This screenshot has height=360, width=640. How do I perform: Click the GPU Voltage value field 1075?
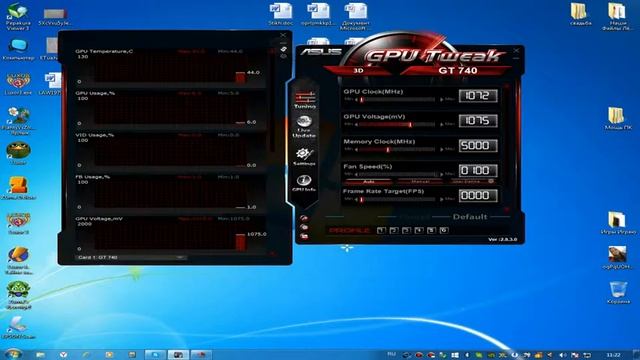pos(478,121)
